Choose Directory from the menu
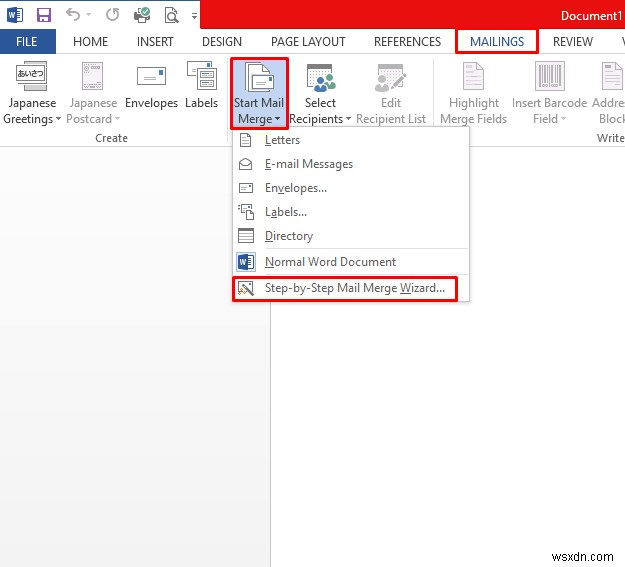The height and width of the screenshot is (567, 625). coord(351,236)
